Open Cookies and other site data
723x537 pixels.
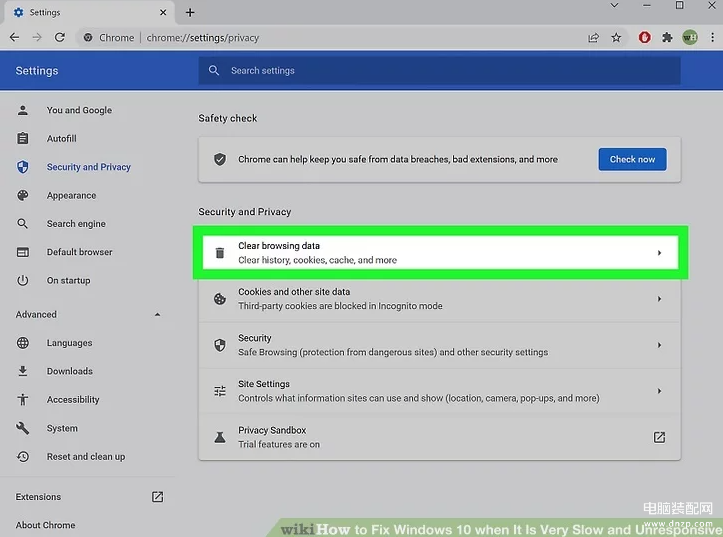[x=439, y=299]
